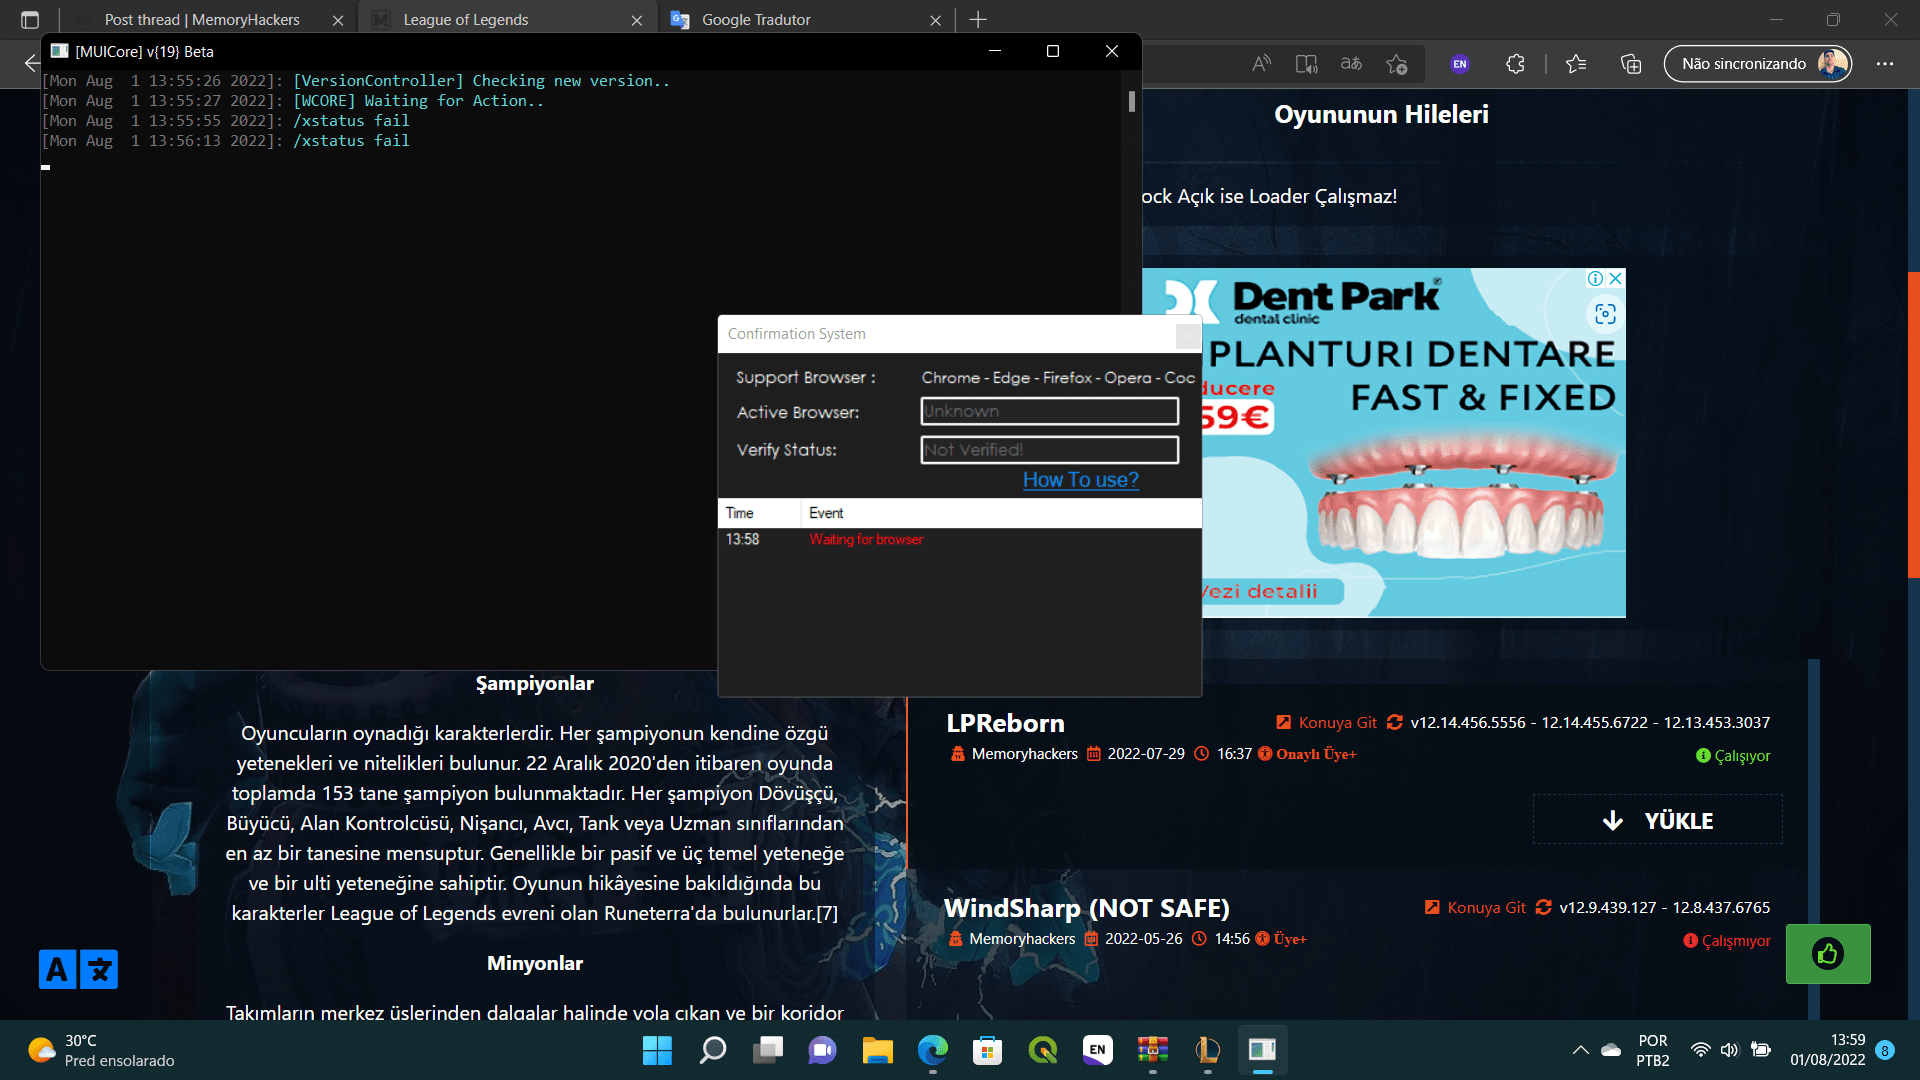This screenshot has width=1920, height=1080.
Task: Open the Favorites list icon
Action: coord(1576,64)
